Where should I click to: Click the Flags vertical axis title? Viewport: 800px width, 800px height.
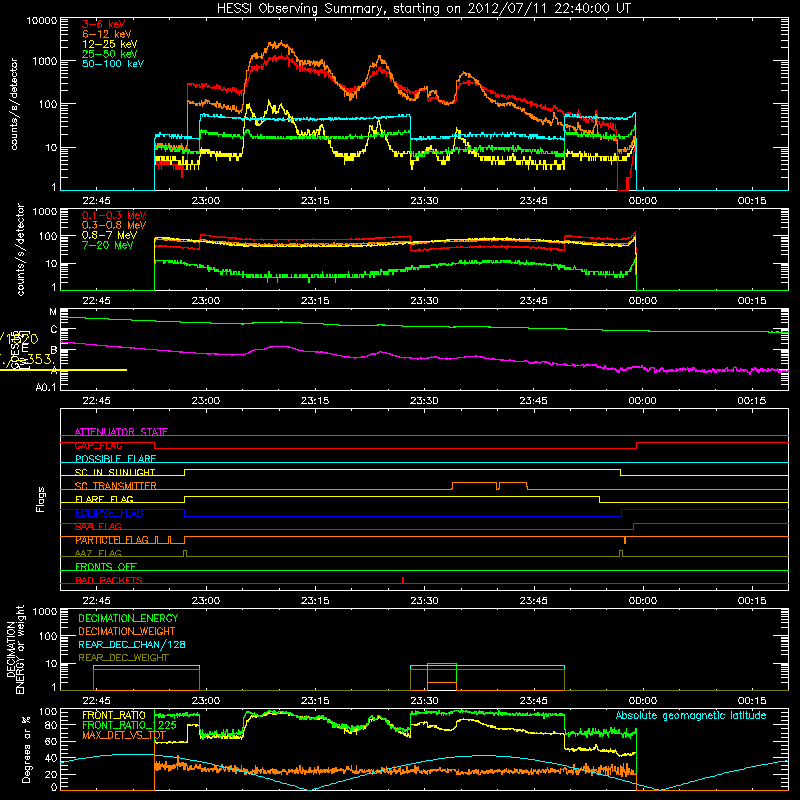tap(41, 499)
